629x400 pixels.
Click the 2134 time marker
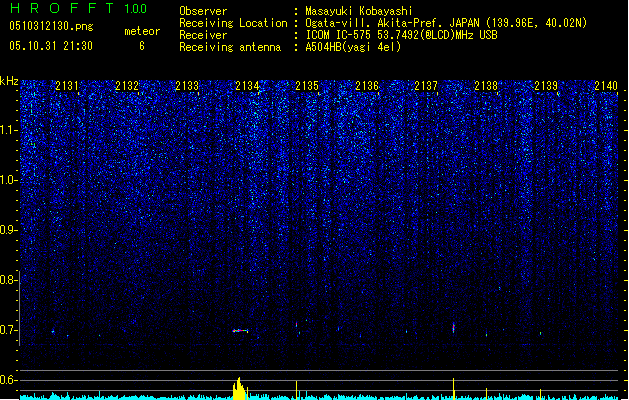[247, 86]
